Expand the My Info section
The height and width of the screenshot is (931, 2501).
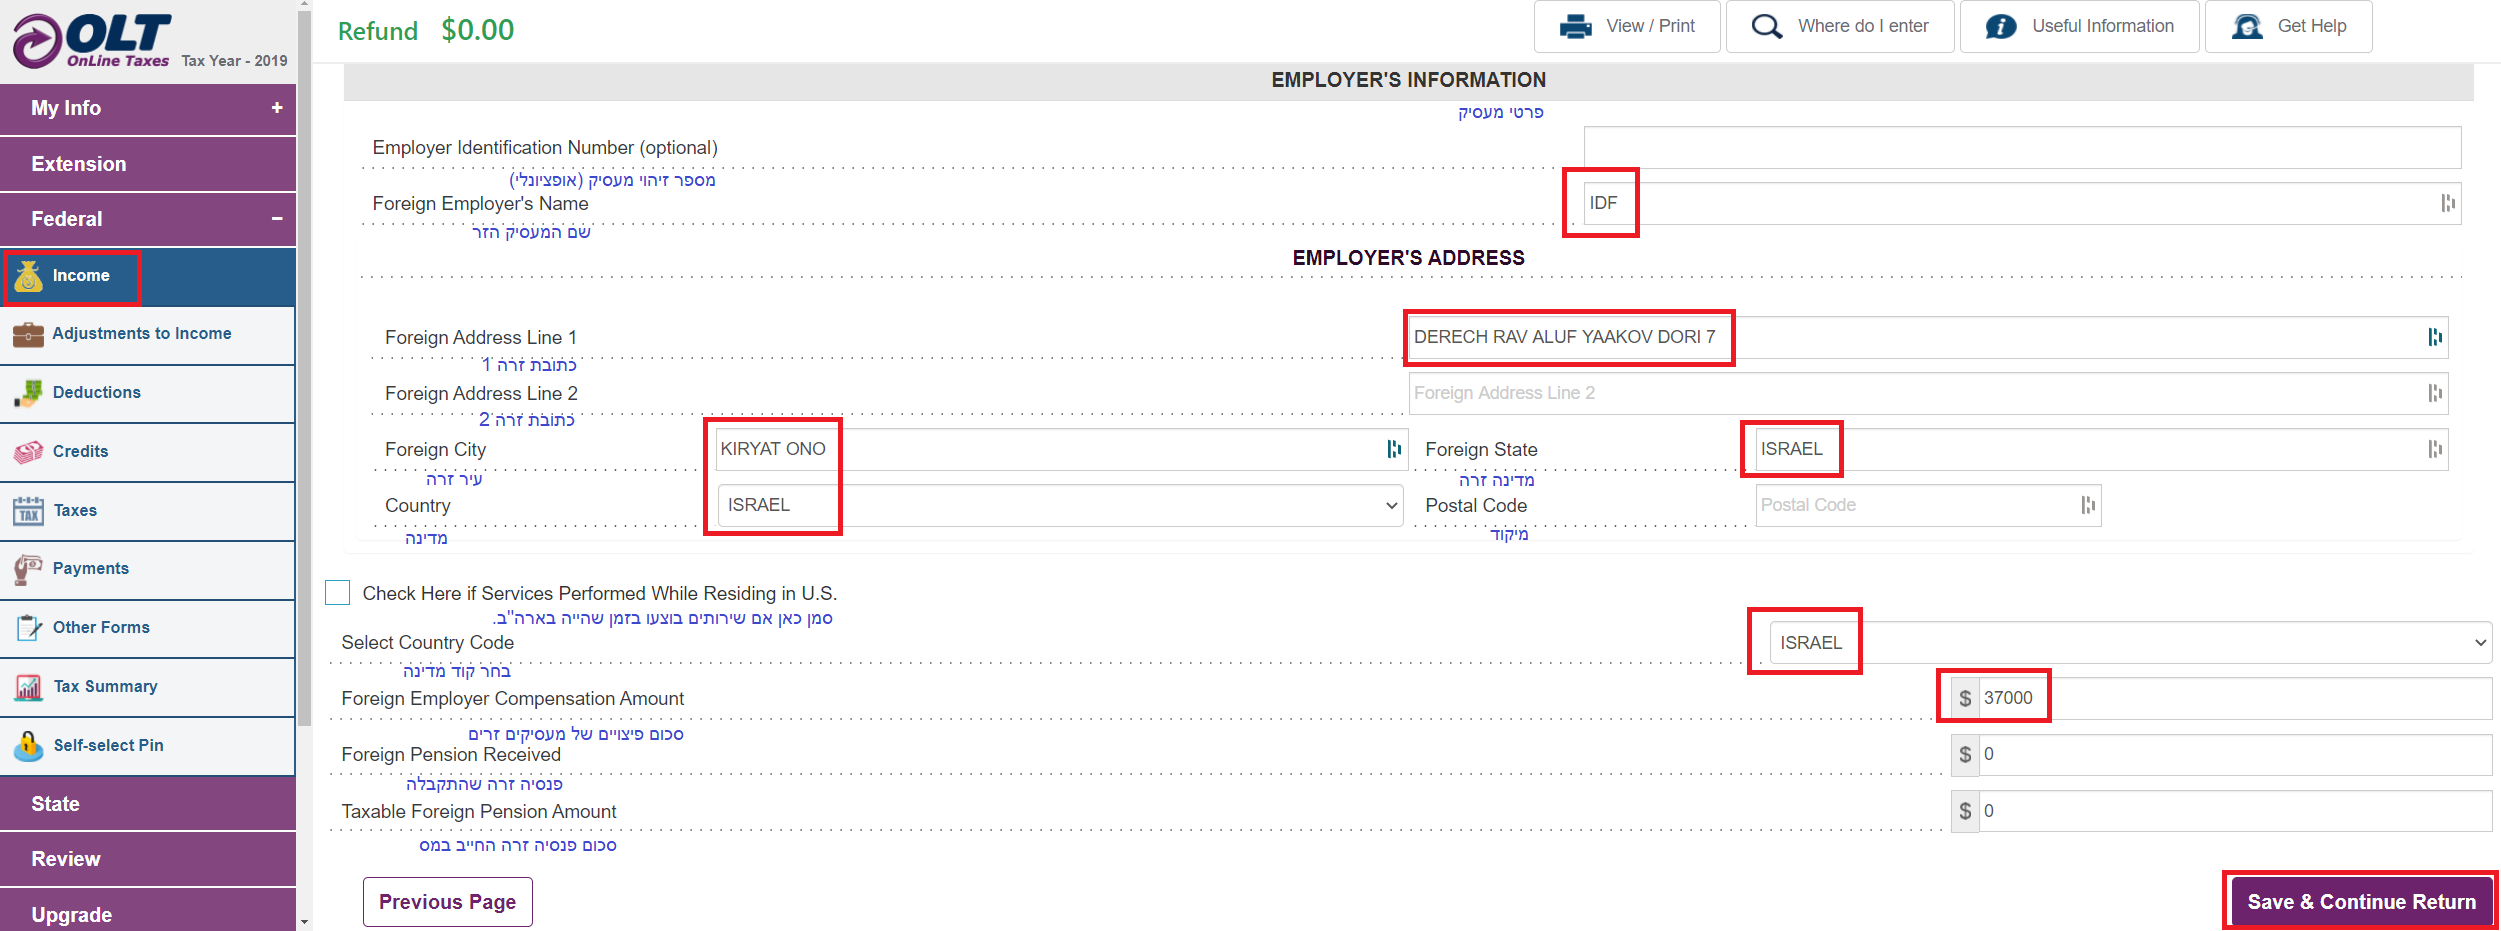click(x=148, y=108)
